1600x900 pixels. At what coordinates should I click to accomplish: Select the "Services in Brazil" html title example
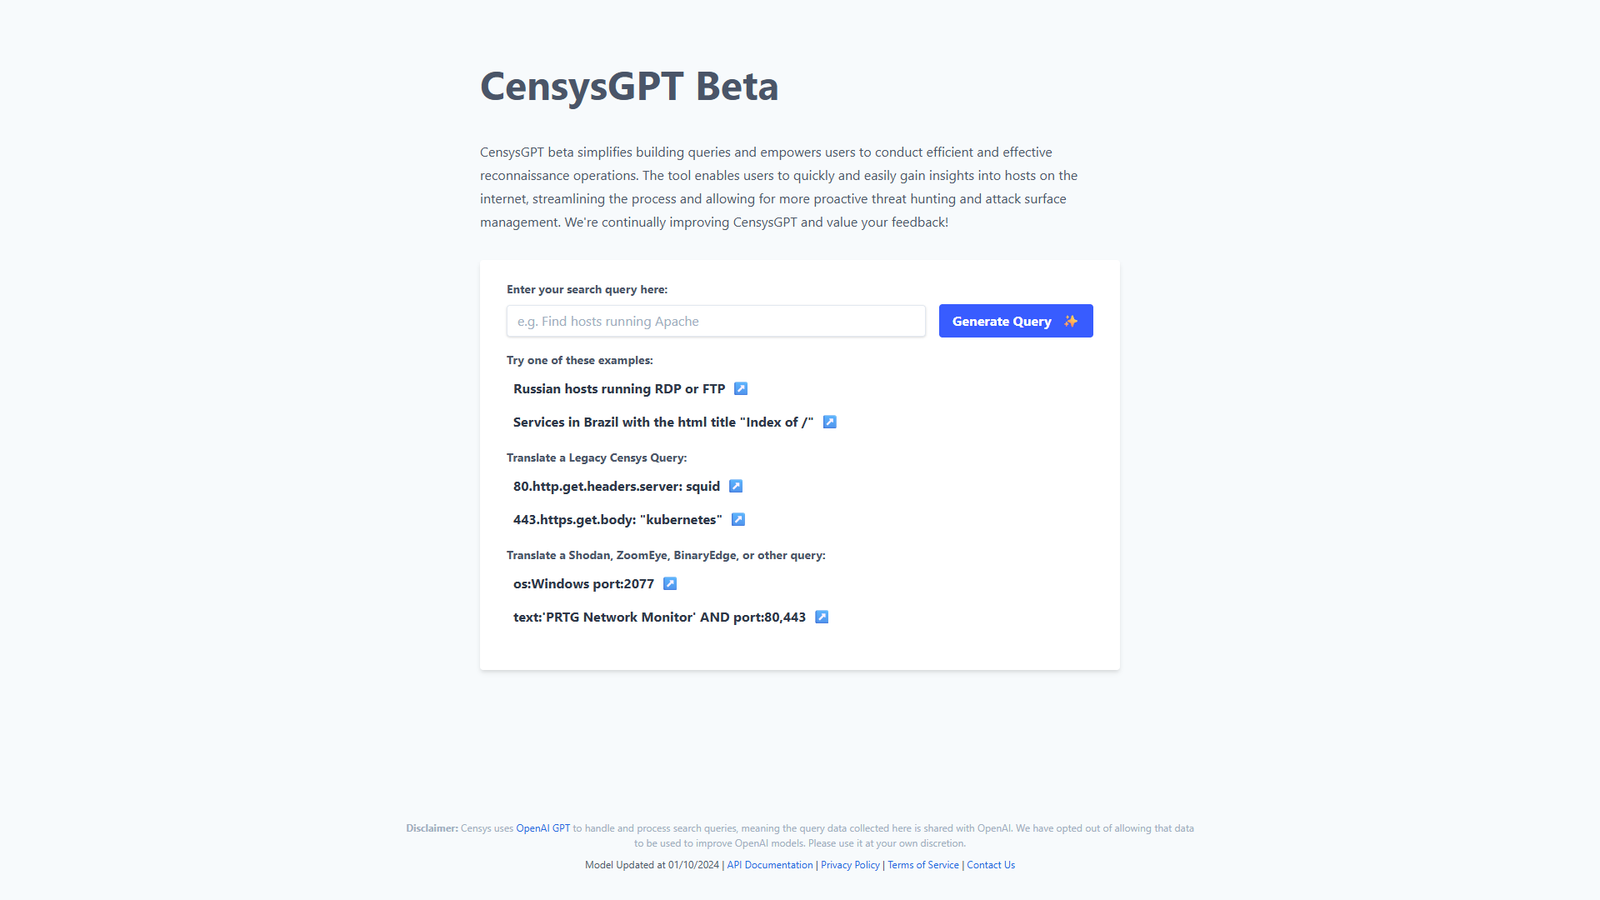coord(662,422)
